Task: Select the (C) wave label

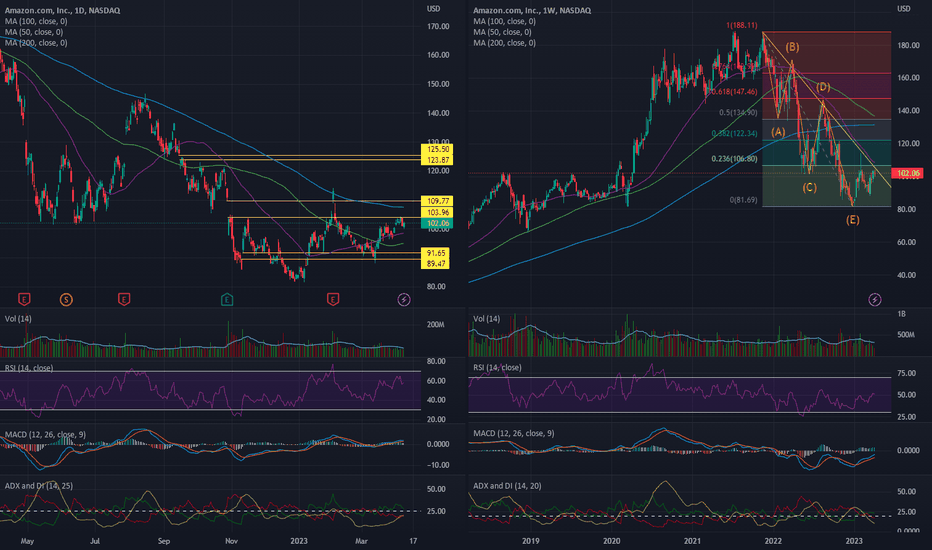Action: point(810,187)
